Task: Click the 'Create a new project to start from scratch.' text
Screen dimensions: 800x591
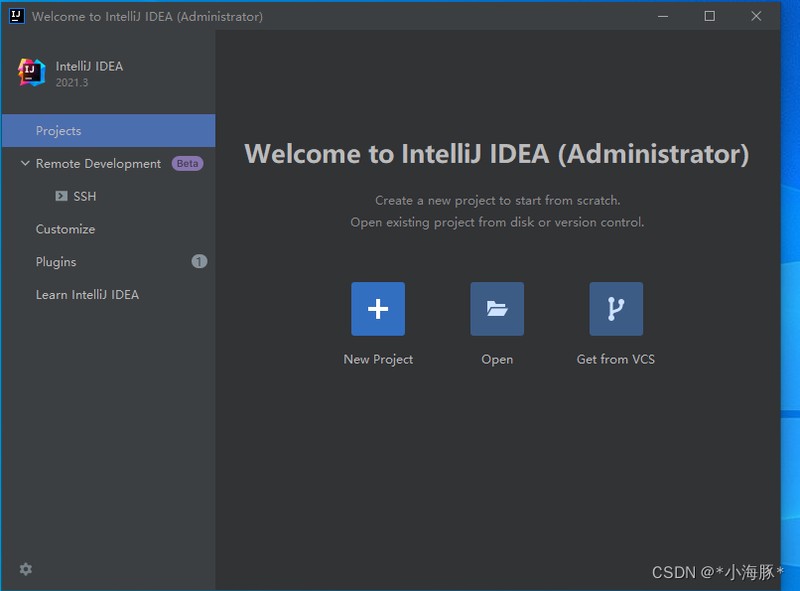Action: (x=497, y=201)
